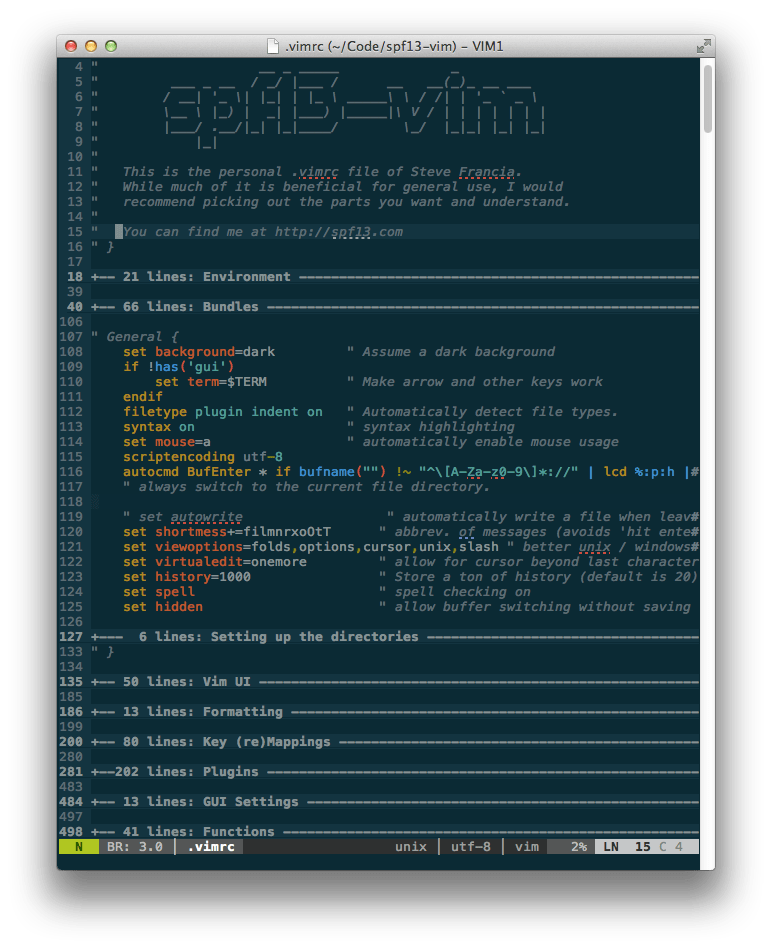Viewport: 772px width, 949px height.
Task: Click the utf-8 encoding indicator
Action: [471, 847]
